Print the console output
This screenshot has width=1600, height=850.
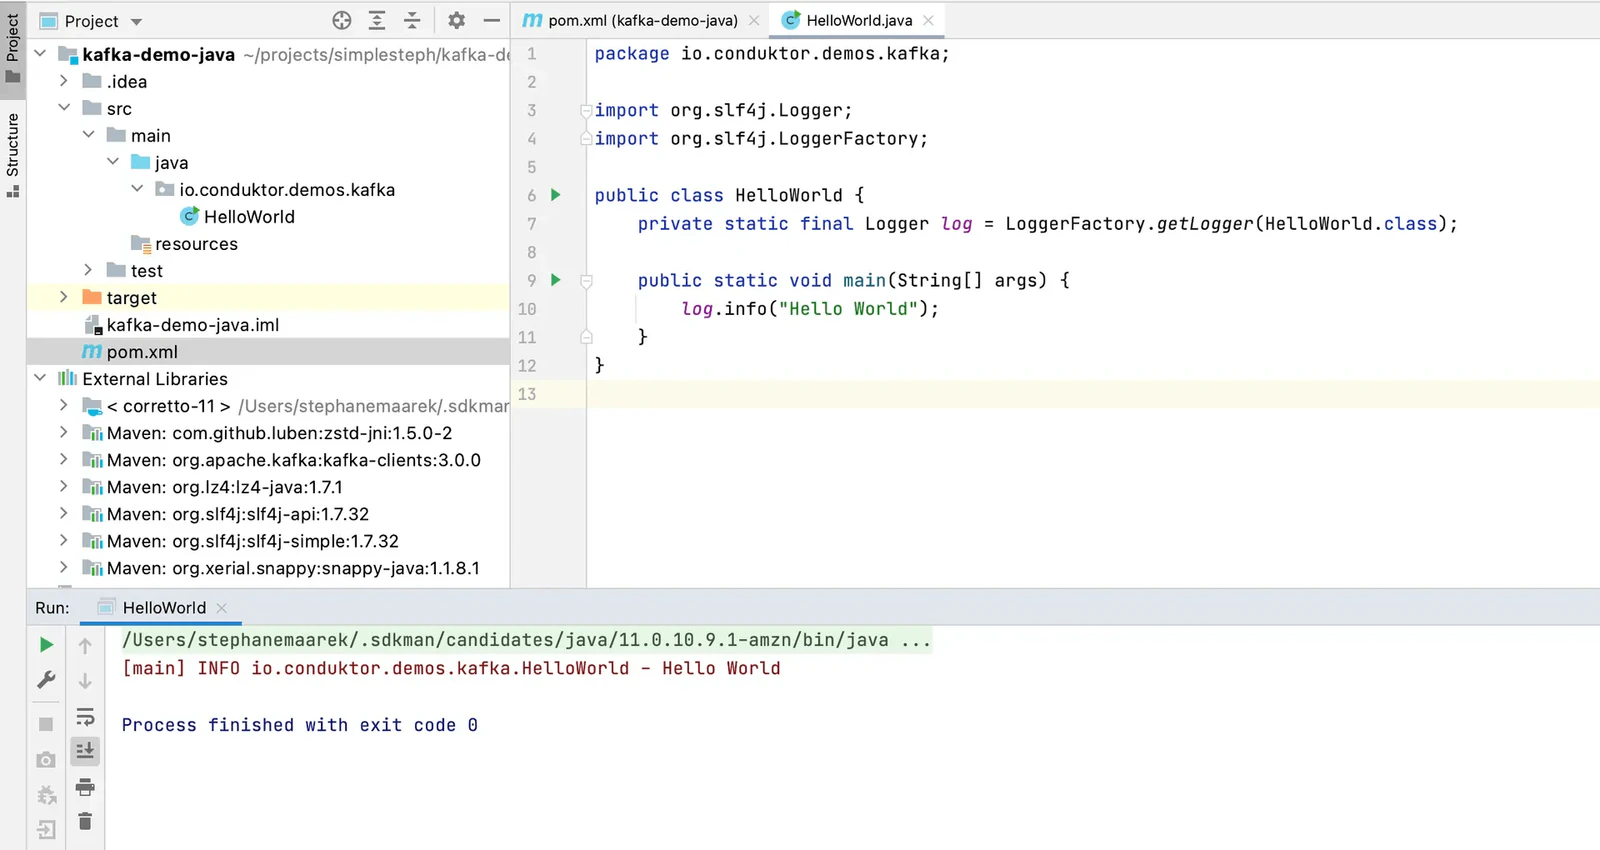click(x=85, y=787)
